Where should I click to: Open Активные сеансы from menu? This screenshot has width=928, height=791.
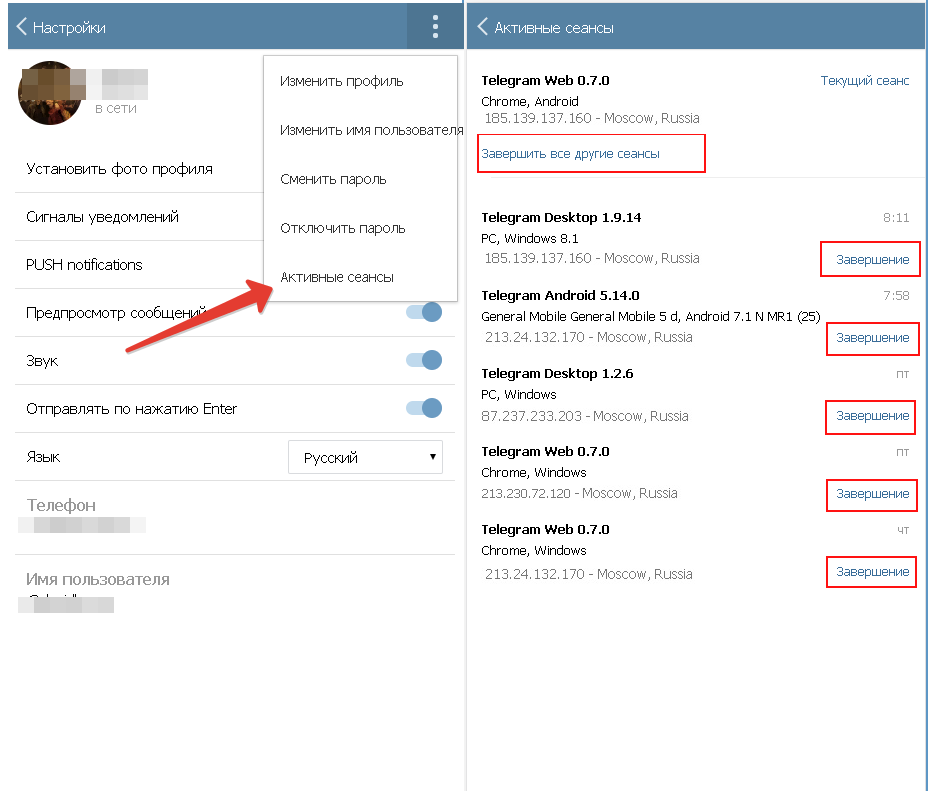click(337, 277)
